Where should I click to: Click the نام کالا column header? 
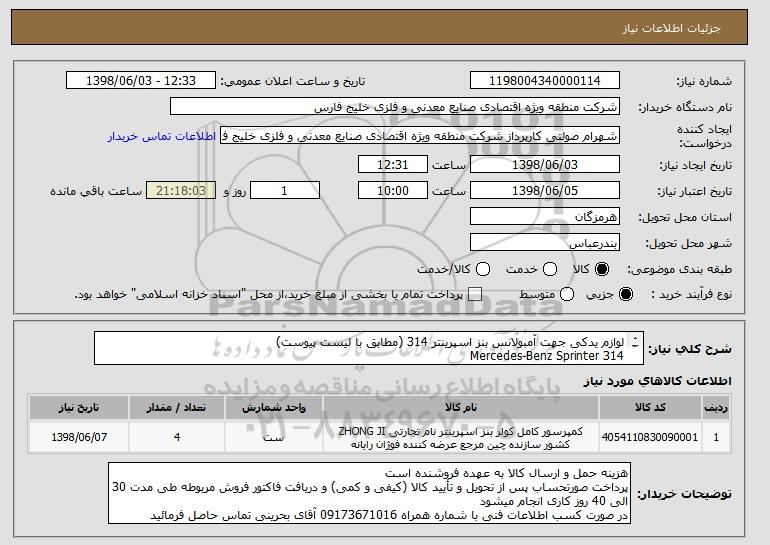pos(461,408)
